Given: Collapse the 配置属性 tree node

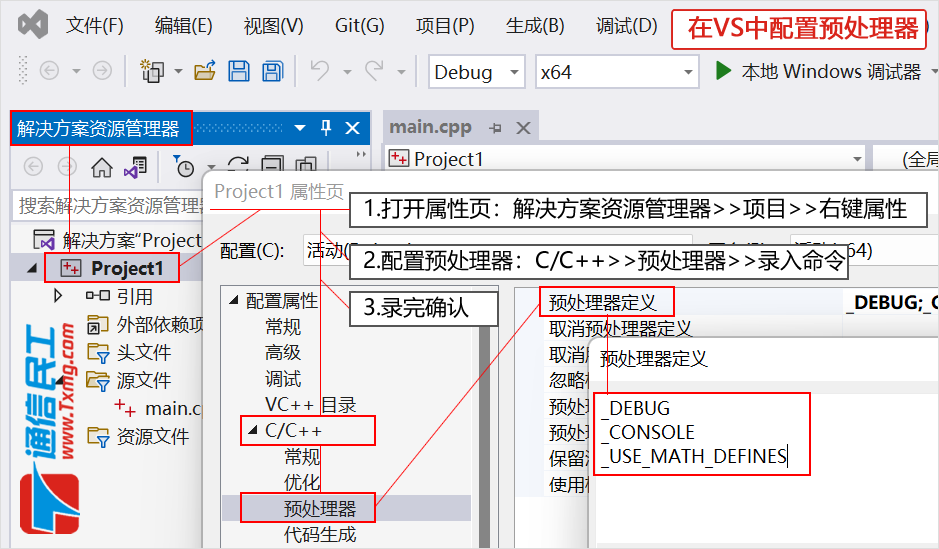Looking at the screenshot, I should [x=234, y=300].
